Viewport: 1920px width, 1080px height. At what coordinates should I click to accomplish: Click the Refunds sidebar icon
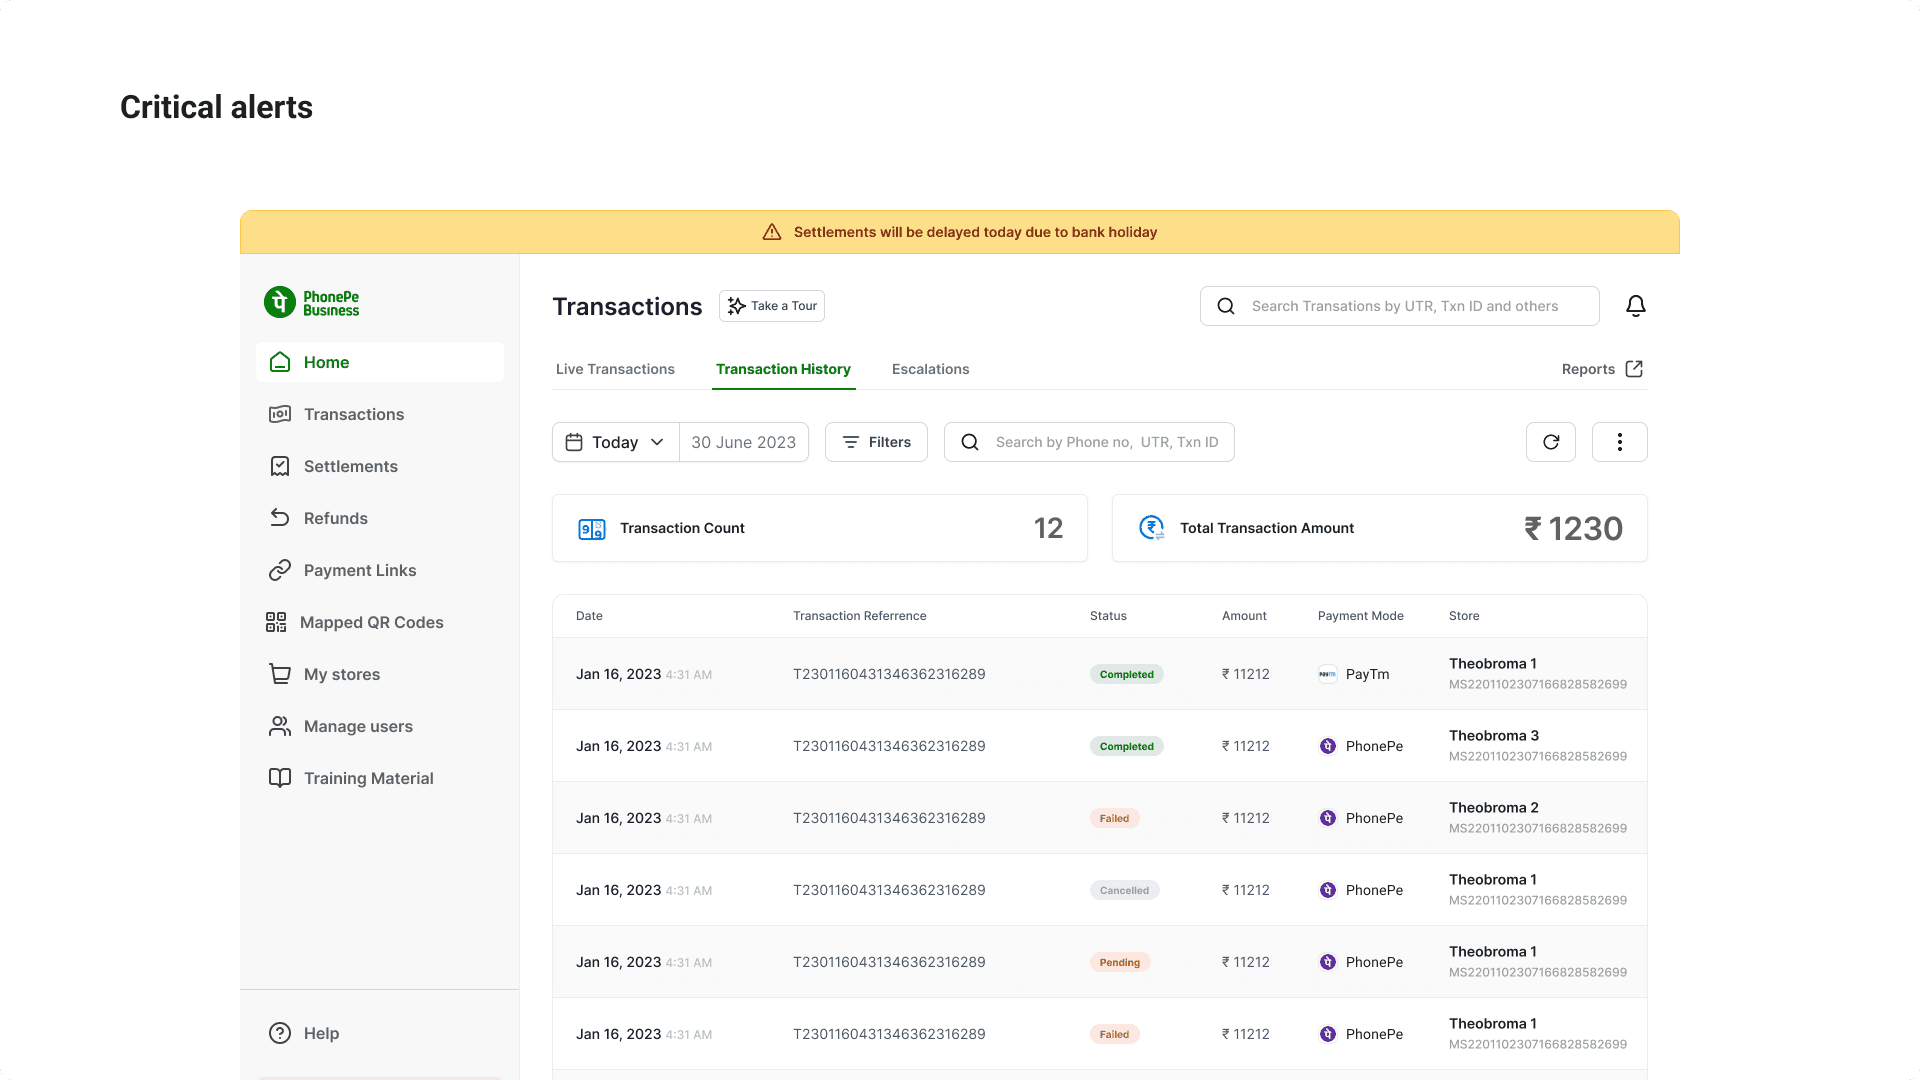280,518
